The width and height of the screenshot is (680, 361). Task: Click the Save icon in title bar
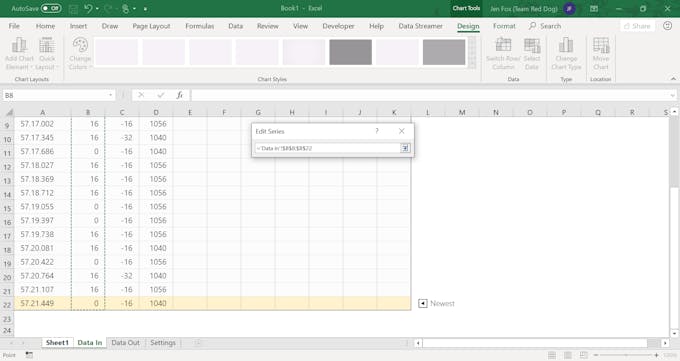73,8
